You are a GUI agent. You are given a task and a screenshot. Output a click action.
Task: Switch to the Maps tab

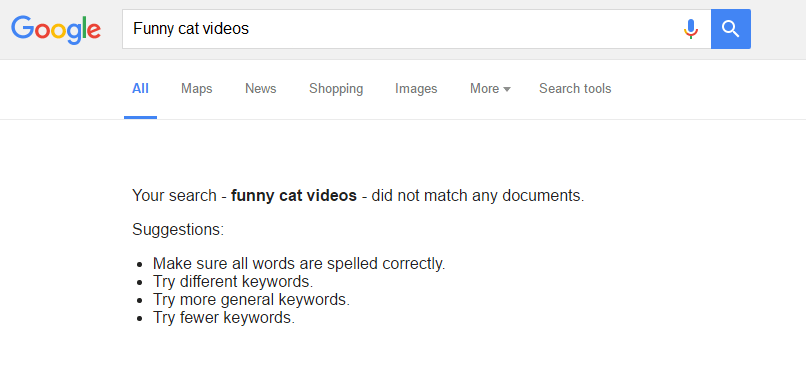point(196,89)
